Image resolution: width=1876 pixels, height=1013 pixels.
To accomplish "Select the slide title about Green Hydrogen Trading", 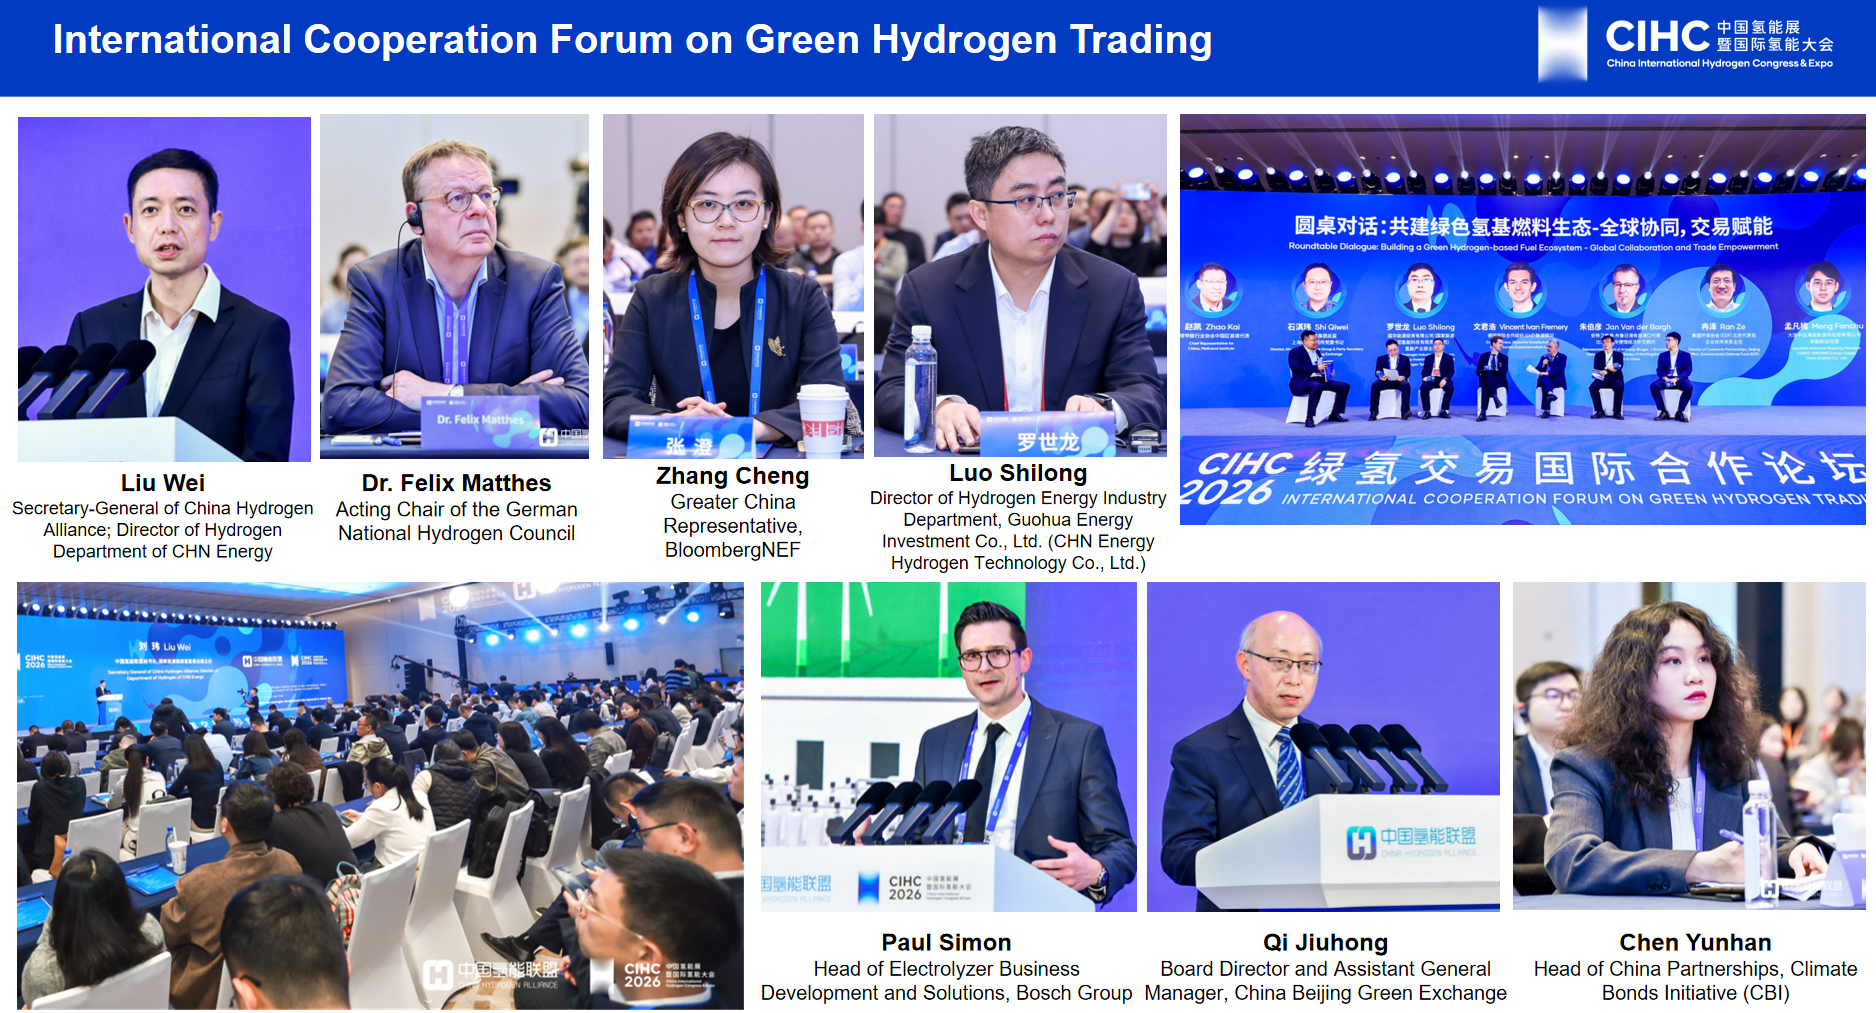I will tap(632, 40).
